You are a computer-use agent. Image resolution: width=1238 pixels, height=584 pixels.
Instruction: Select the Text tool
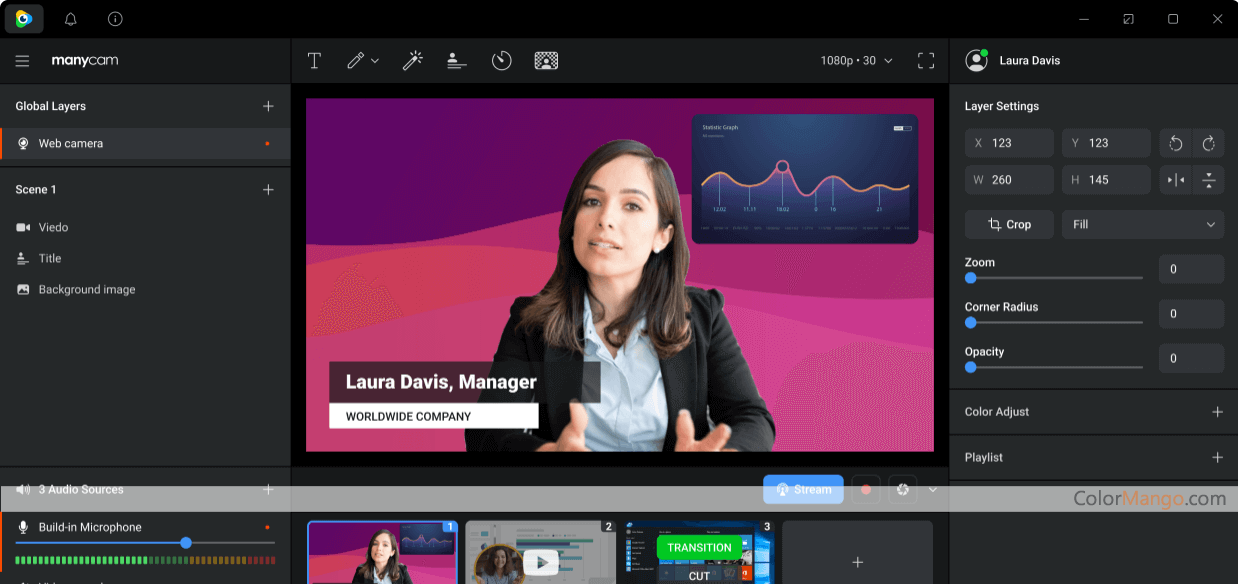click(x=314, y=61)
